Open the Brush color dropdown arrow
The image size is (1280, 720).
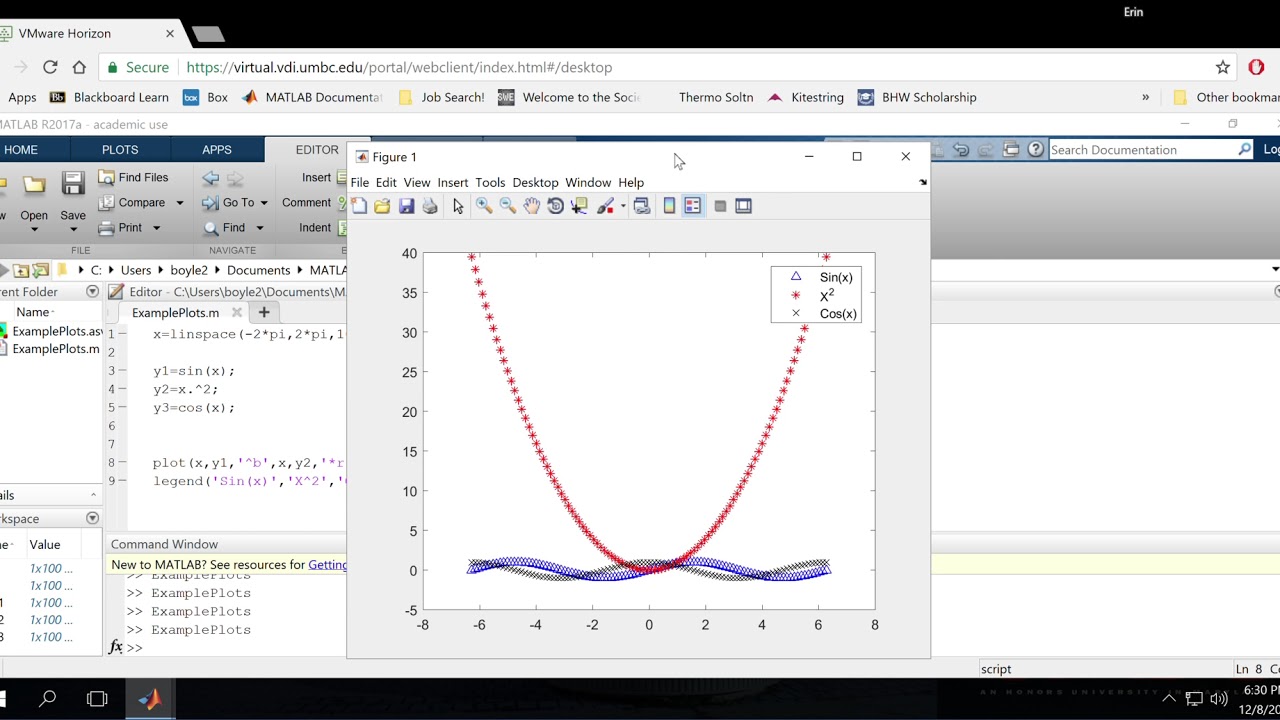point(623,207)
